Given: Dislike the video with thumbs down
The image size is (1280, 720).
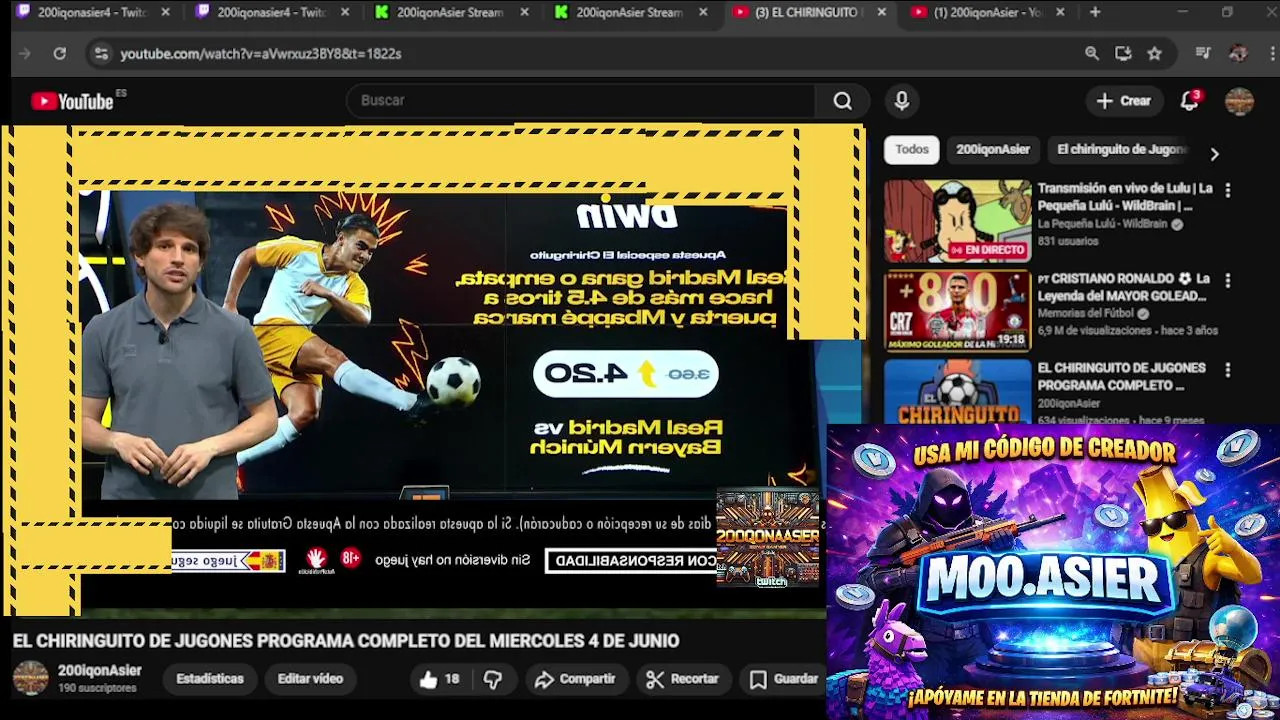Looking at the screenshot, I should tap(493, 679).
